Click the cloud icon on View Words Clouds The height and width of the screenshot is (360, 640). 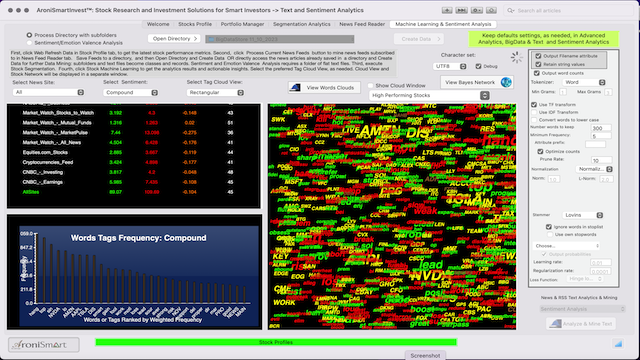click(295, 87)
